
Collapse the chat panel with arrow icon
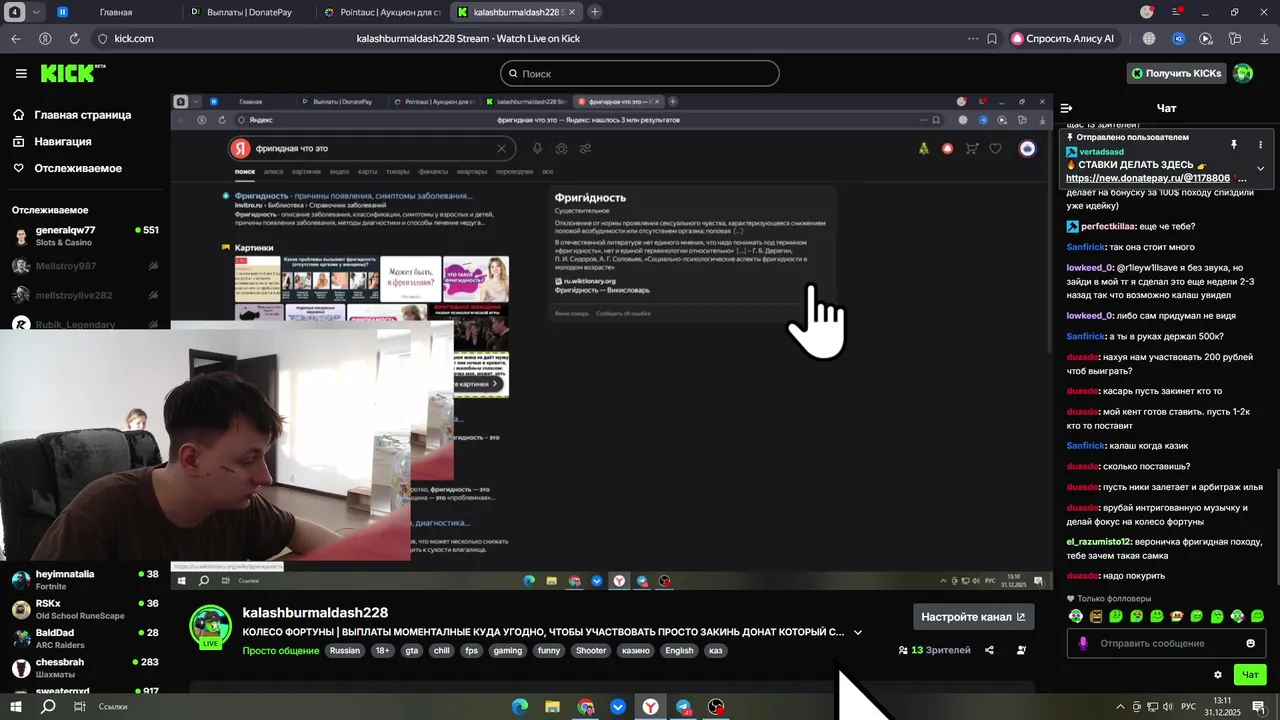click(1066, 108)
